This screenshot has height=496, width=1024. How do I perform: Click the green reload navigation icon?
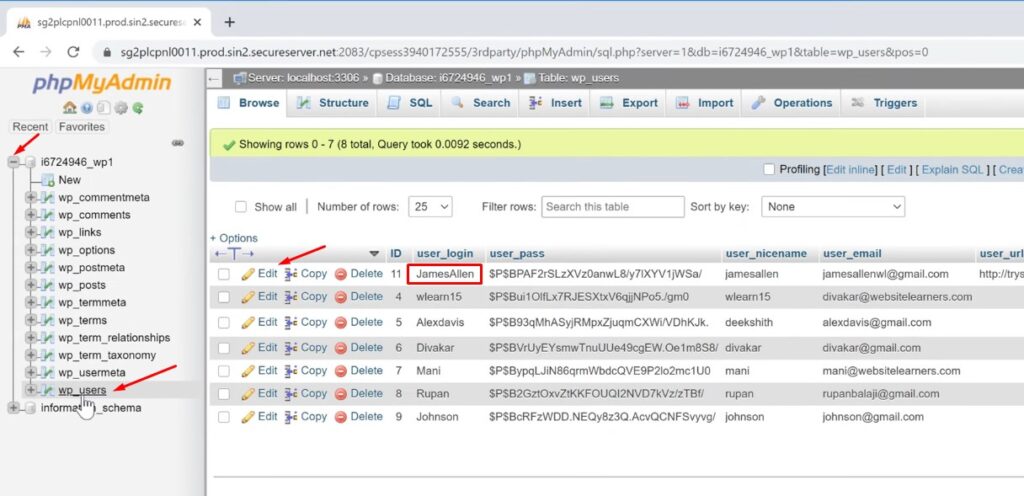137,108
